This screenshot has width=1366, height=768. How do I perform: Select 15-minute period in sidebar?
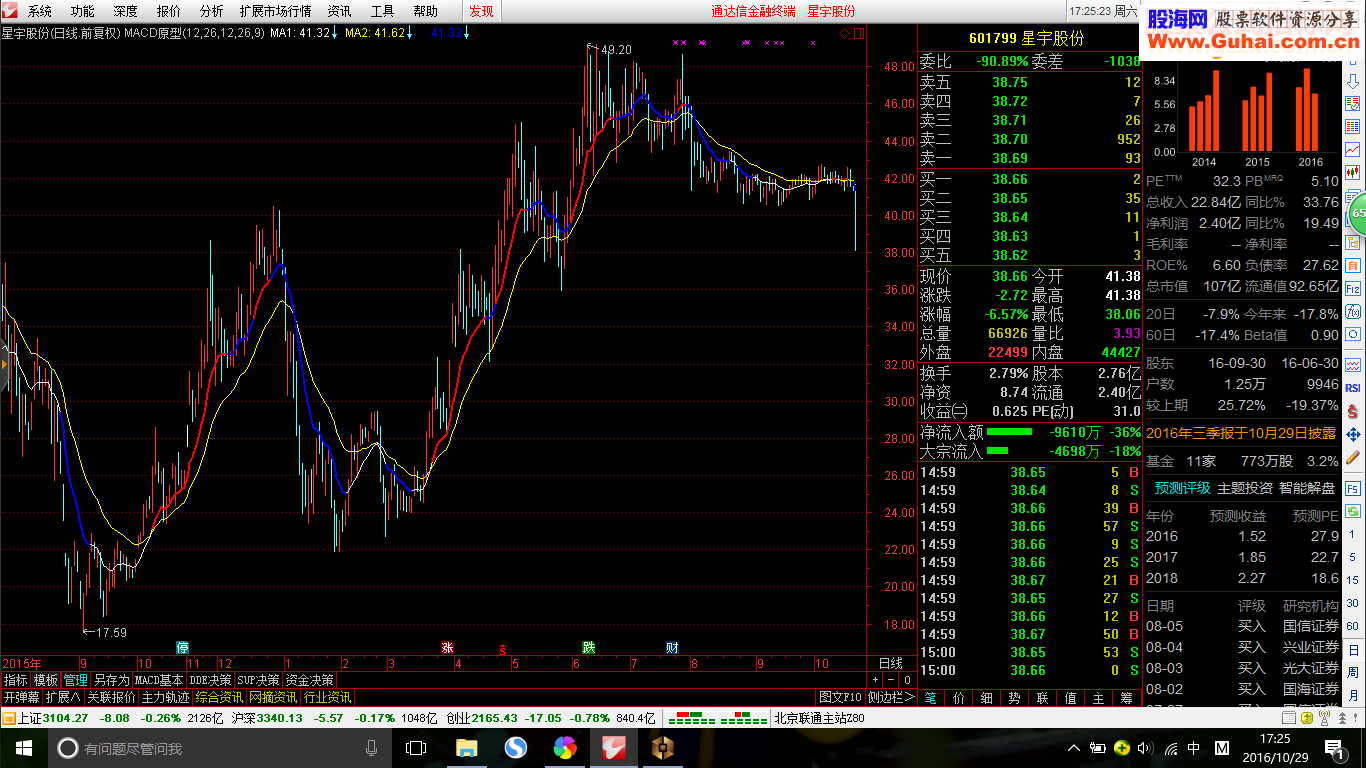pos(1353,579)
